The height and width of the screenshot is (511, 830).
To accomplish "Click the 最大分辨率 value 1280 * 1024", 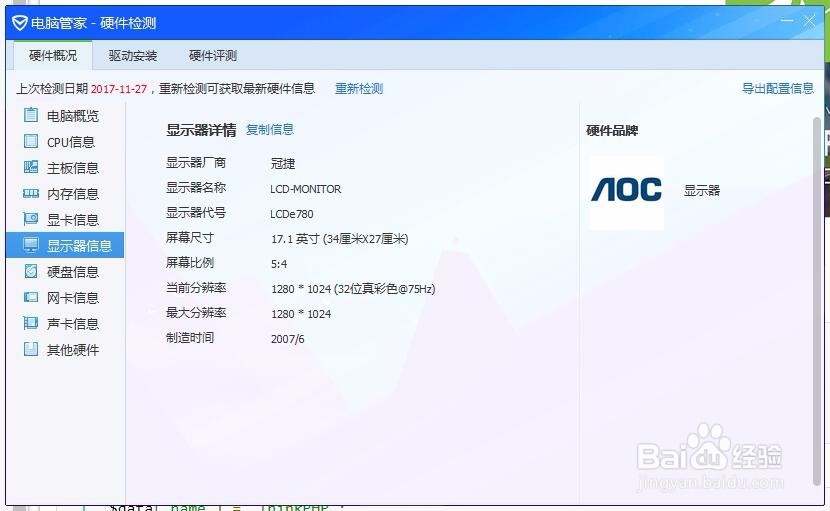I will [301, 314].
